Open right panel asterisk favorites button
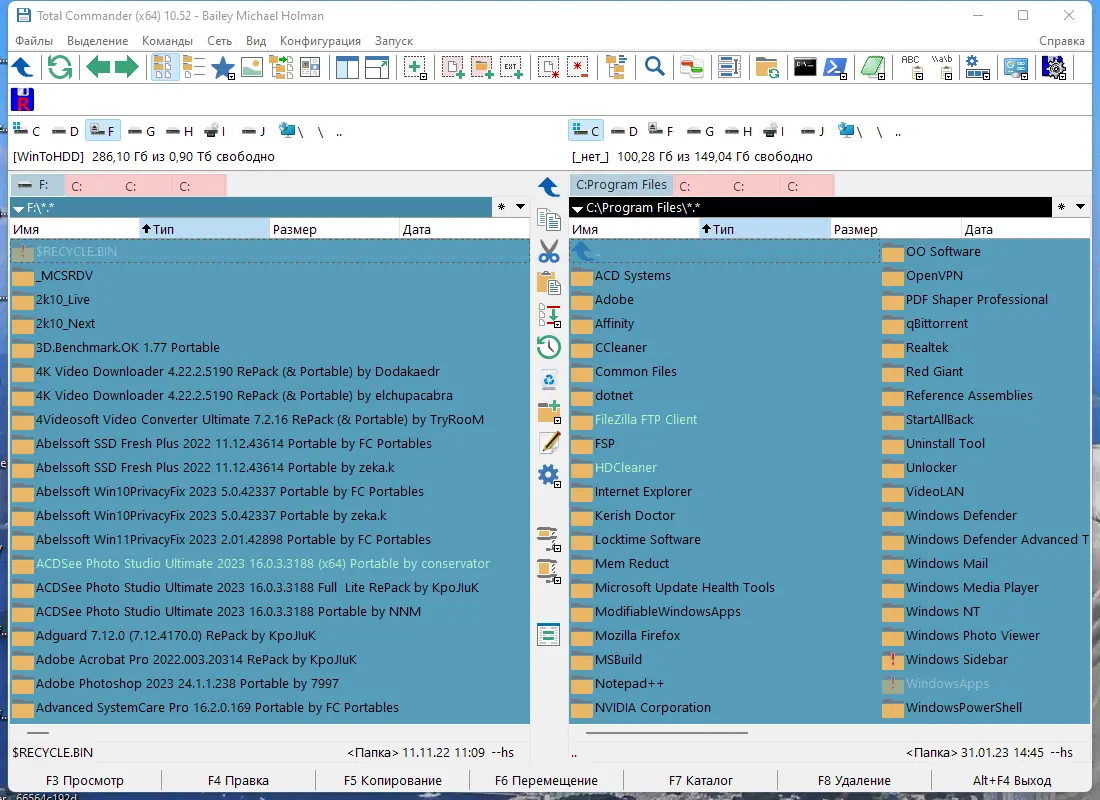The image size is (1100, 800). pos(1061,207)
